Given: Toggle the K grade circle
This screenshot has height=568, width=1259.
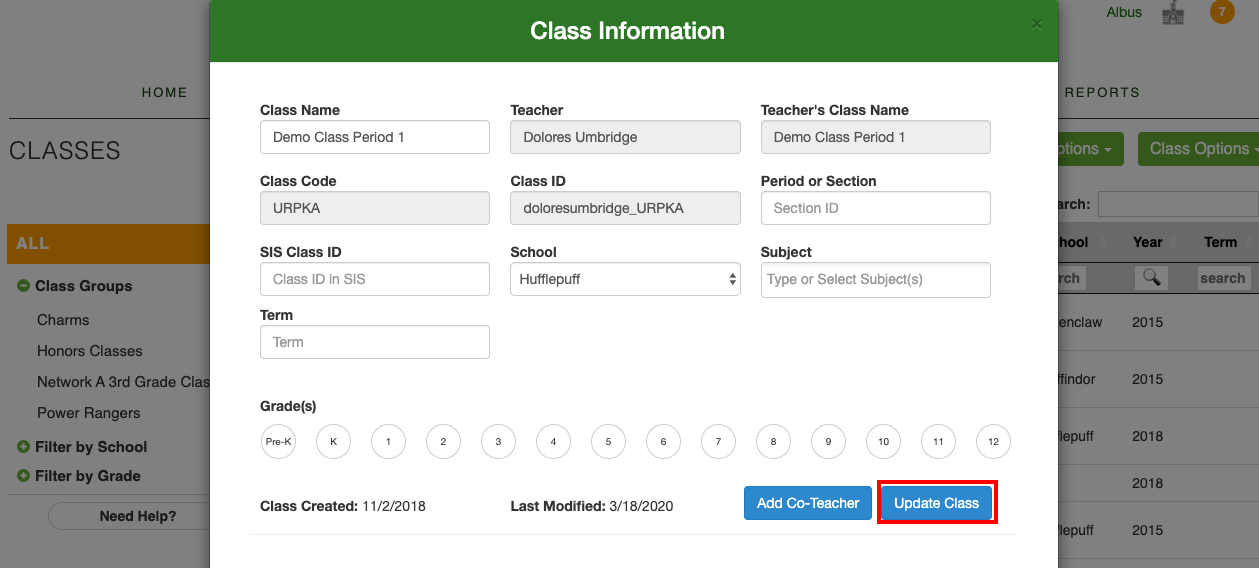Looking at the screenshot, I should pos(333,441).
